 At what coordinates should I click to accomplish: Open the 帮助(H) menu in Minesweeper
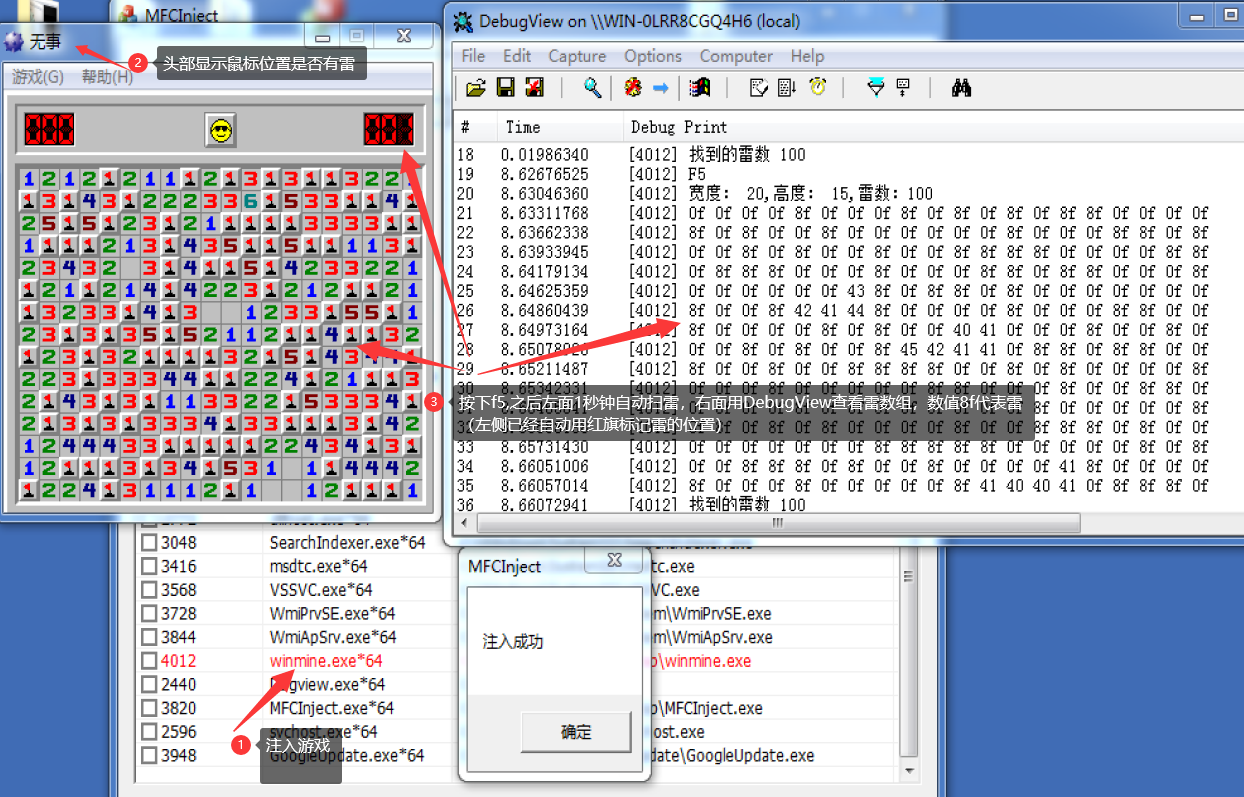click(x=107, y=77)
